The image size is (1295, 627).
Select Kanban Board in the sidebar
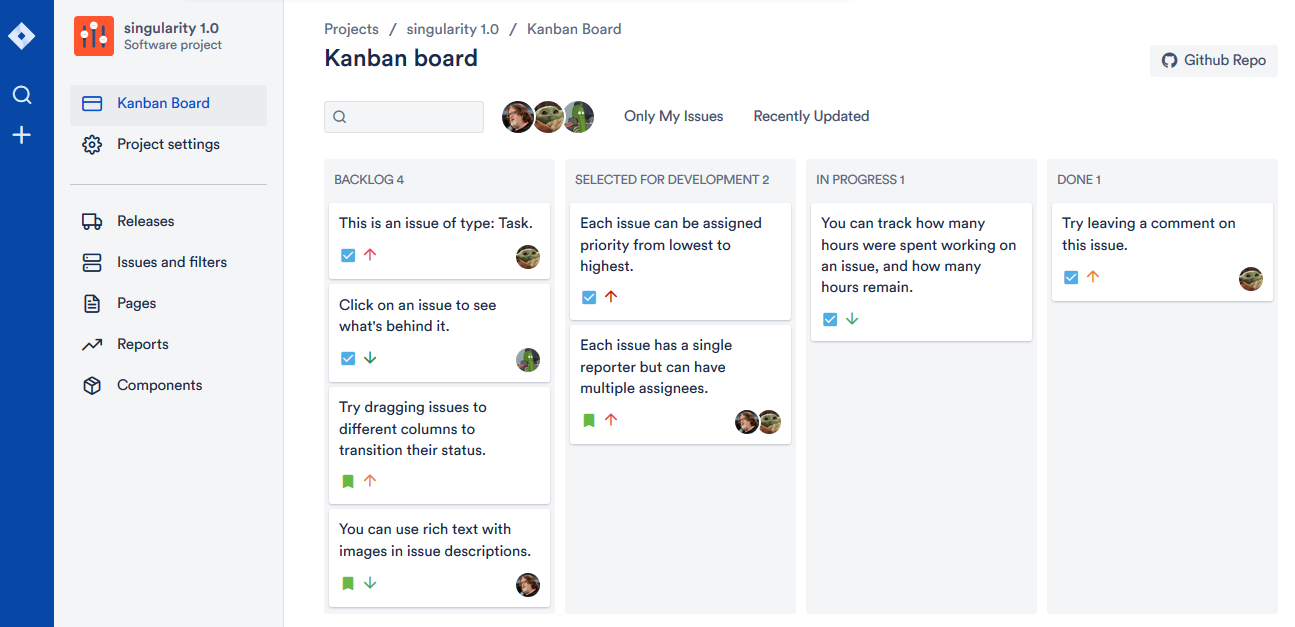point(163,103)
